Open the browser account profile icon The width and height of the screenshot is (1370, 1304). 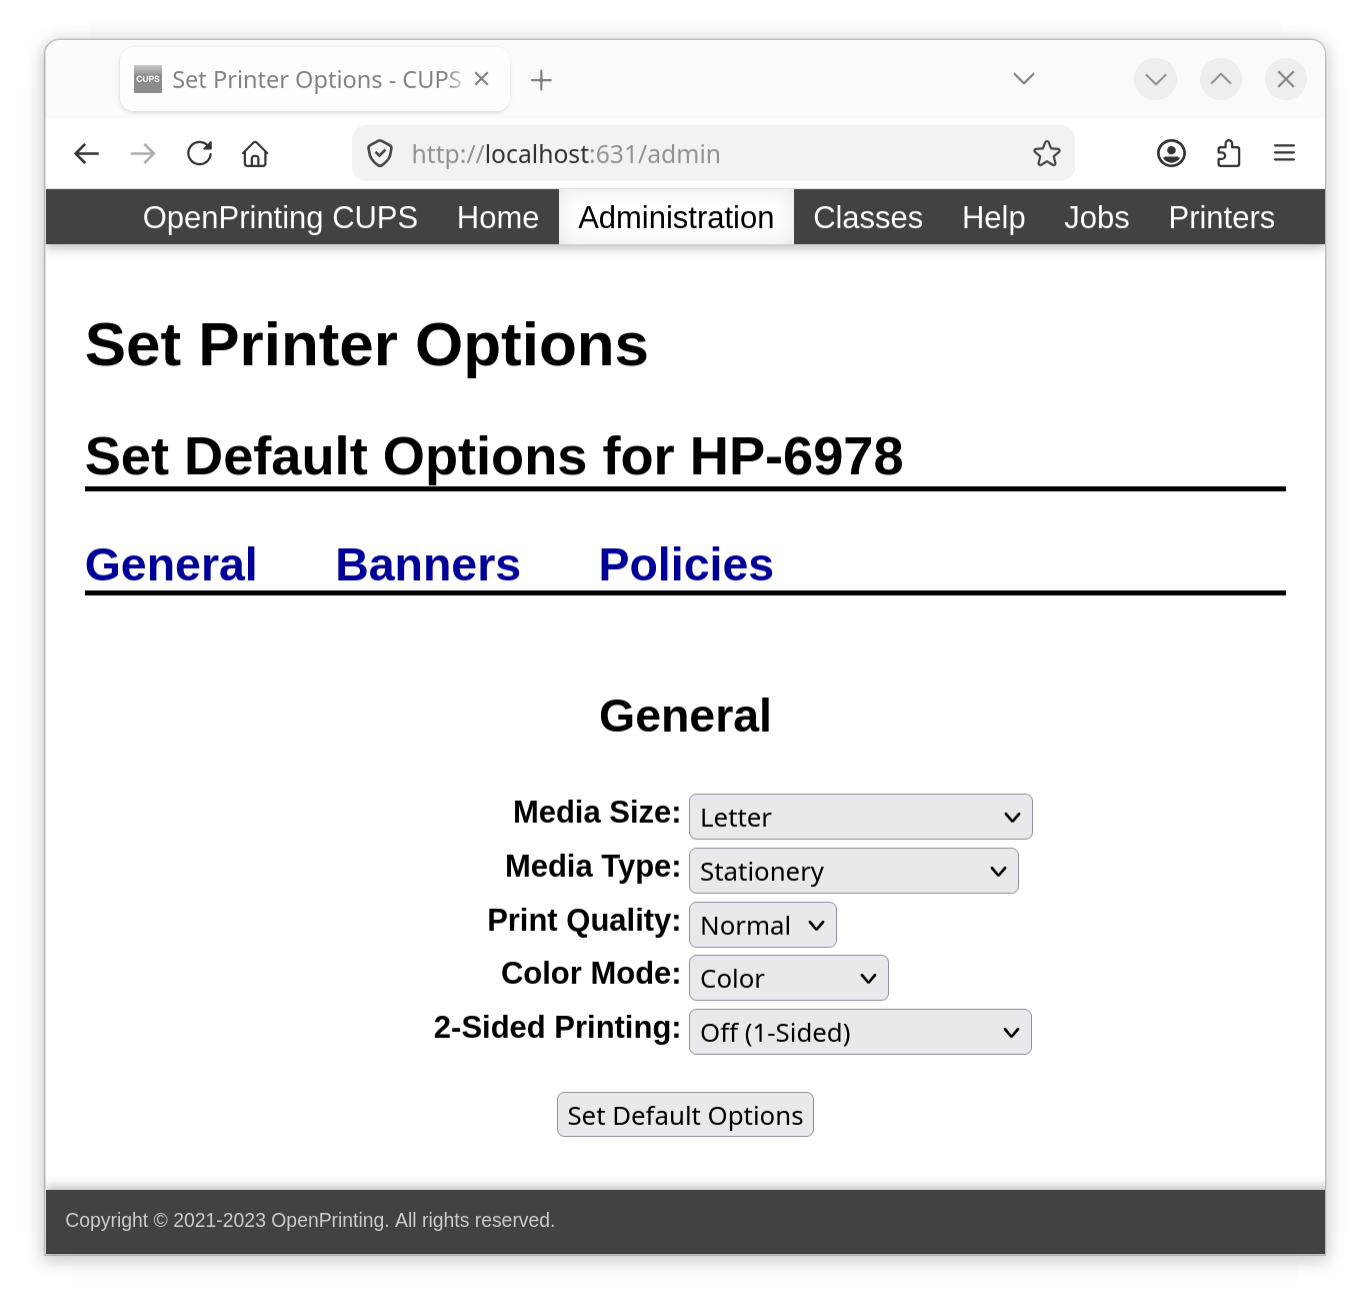(x=1170, y=153)
